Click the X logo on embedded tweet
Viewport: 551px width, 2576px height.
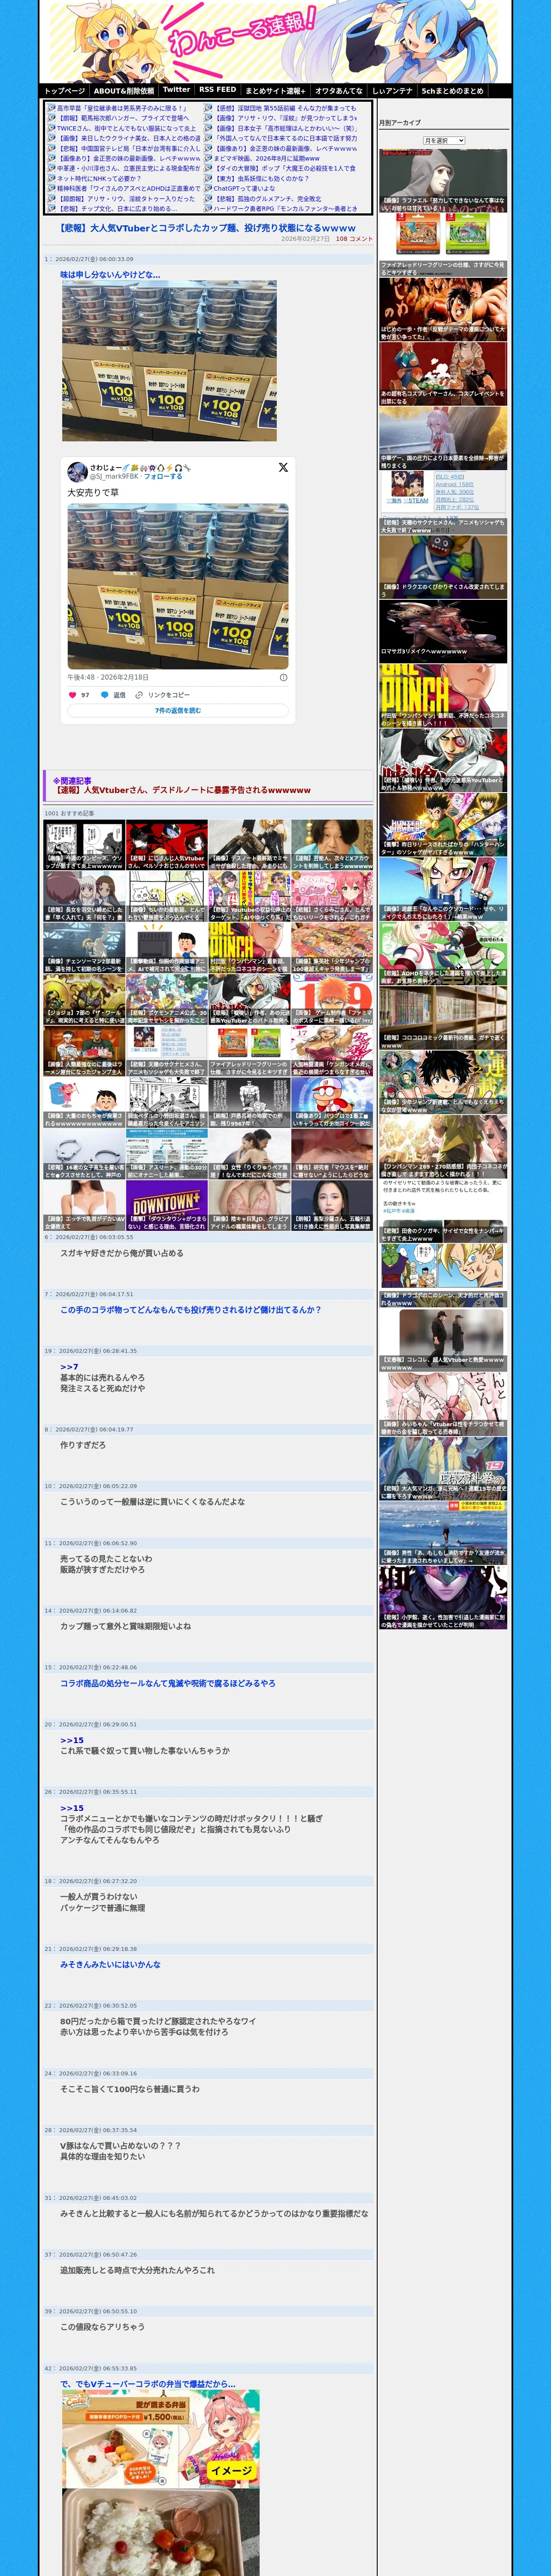coord(283,467)
